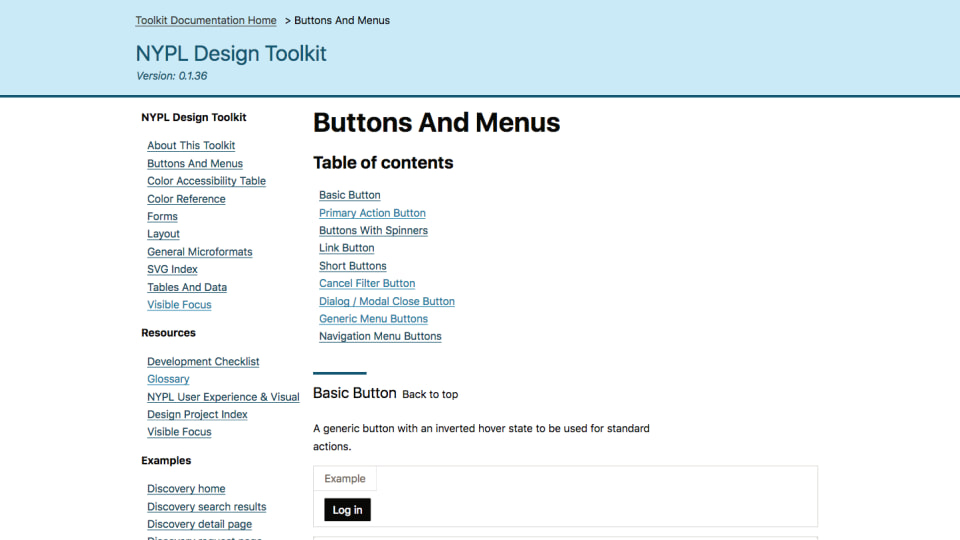Jump to Dialog / Modal Close Button

point(387,301)
